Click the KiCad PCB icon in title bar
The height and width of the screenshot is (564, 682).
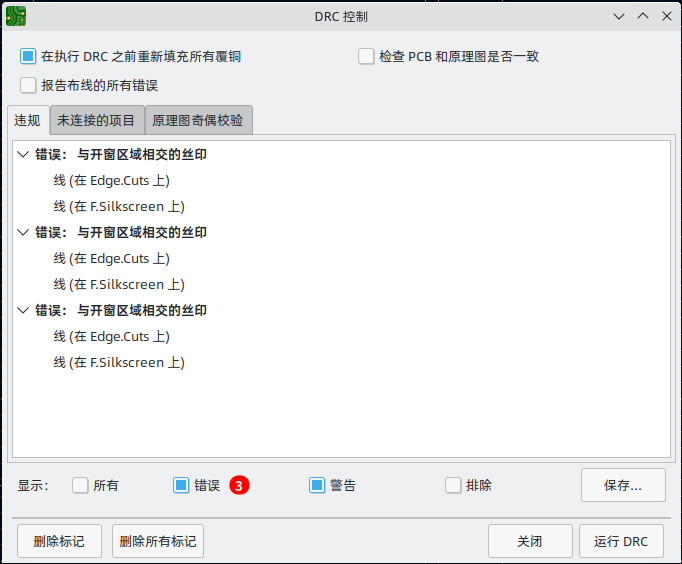point(17,16)
